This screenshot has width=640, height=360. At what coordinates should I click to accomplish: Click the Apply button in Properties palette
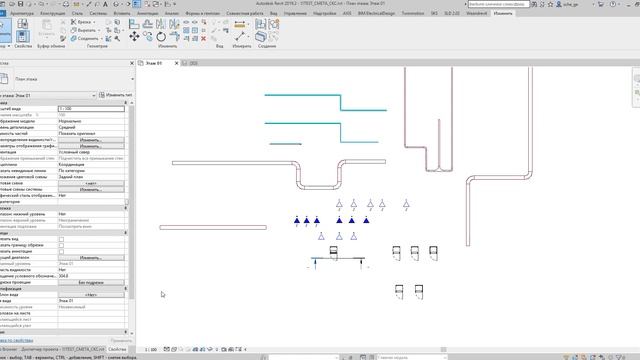point(121,340)
